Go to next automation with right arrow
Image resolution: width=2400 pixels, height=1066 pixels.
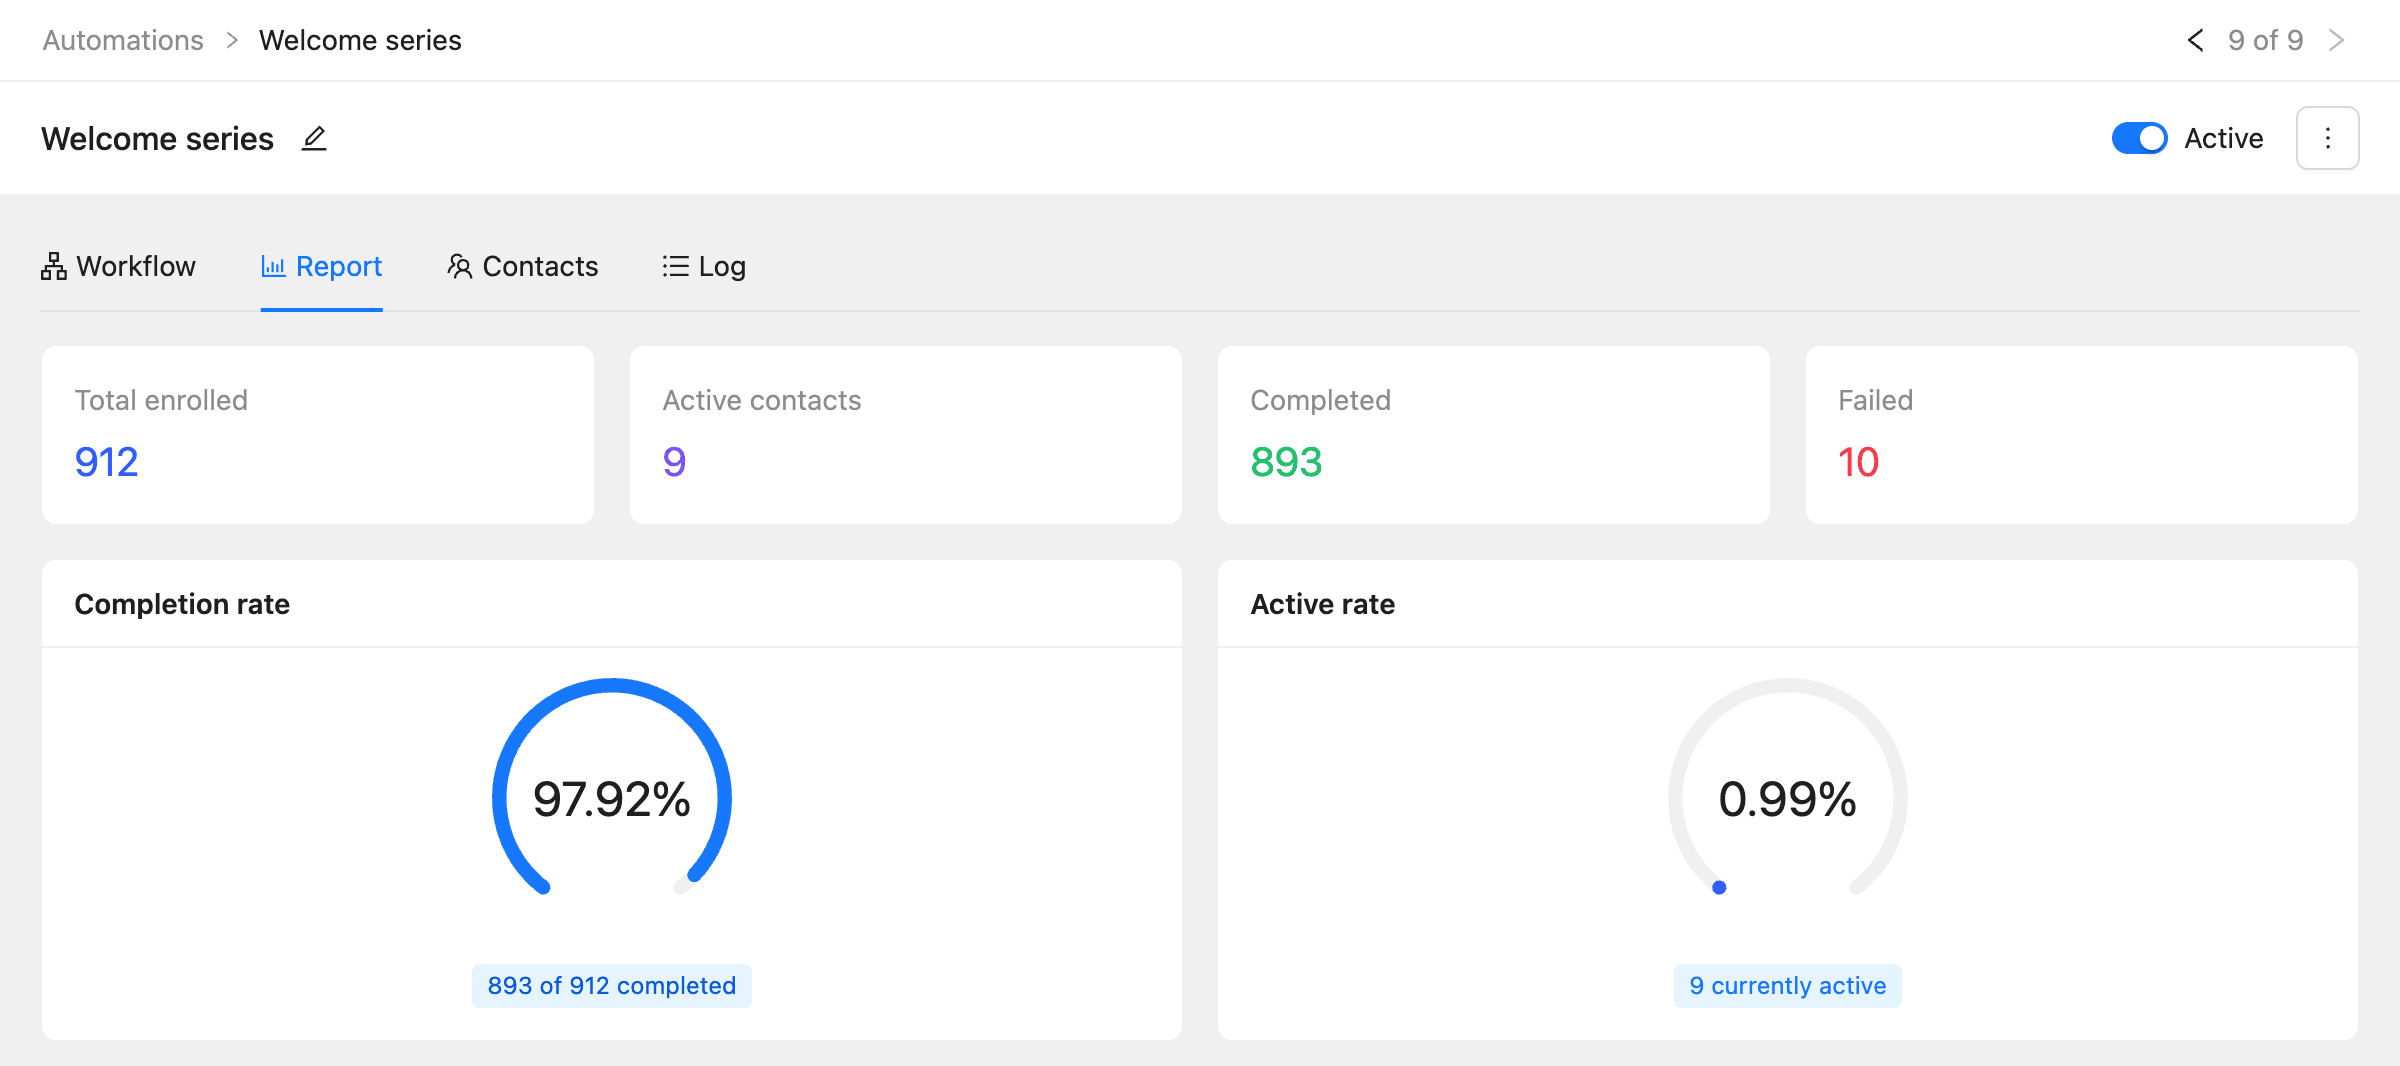click(2336, 40)
